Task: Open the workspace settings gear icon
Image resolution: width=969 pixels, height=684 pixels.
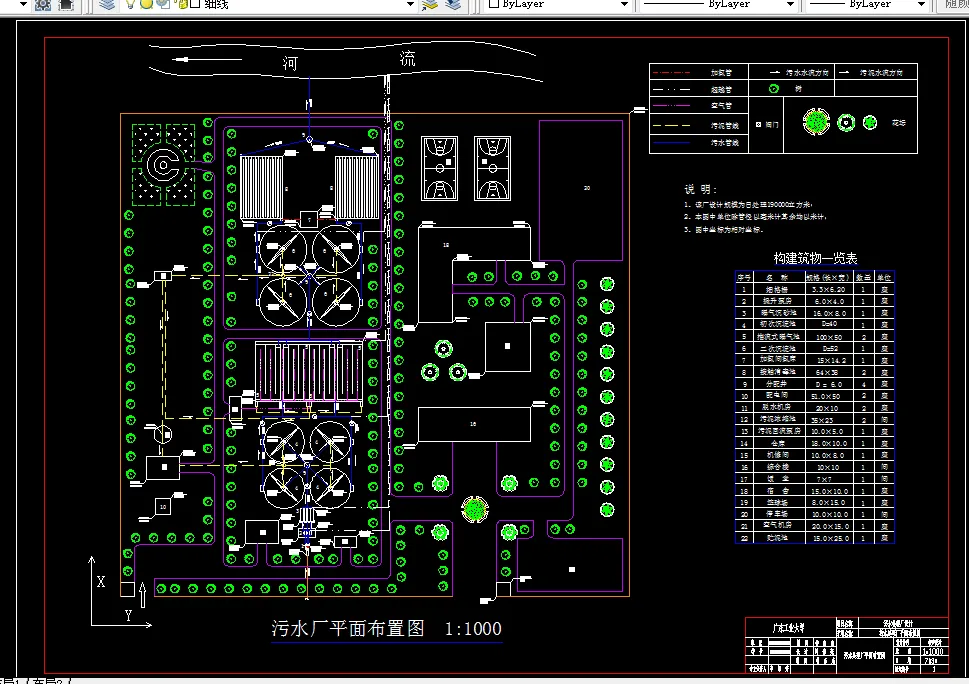Action: click(x=43, y=5)
